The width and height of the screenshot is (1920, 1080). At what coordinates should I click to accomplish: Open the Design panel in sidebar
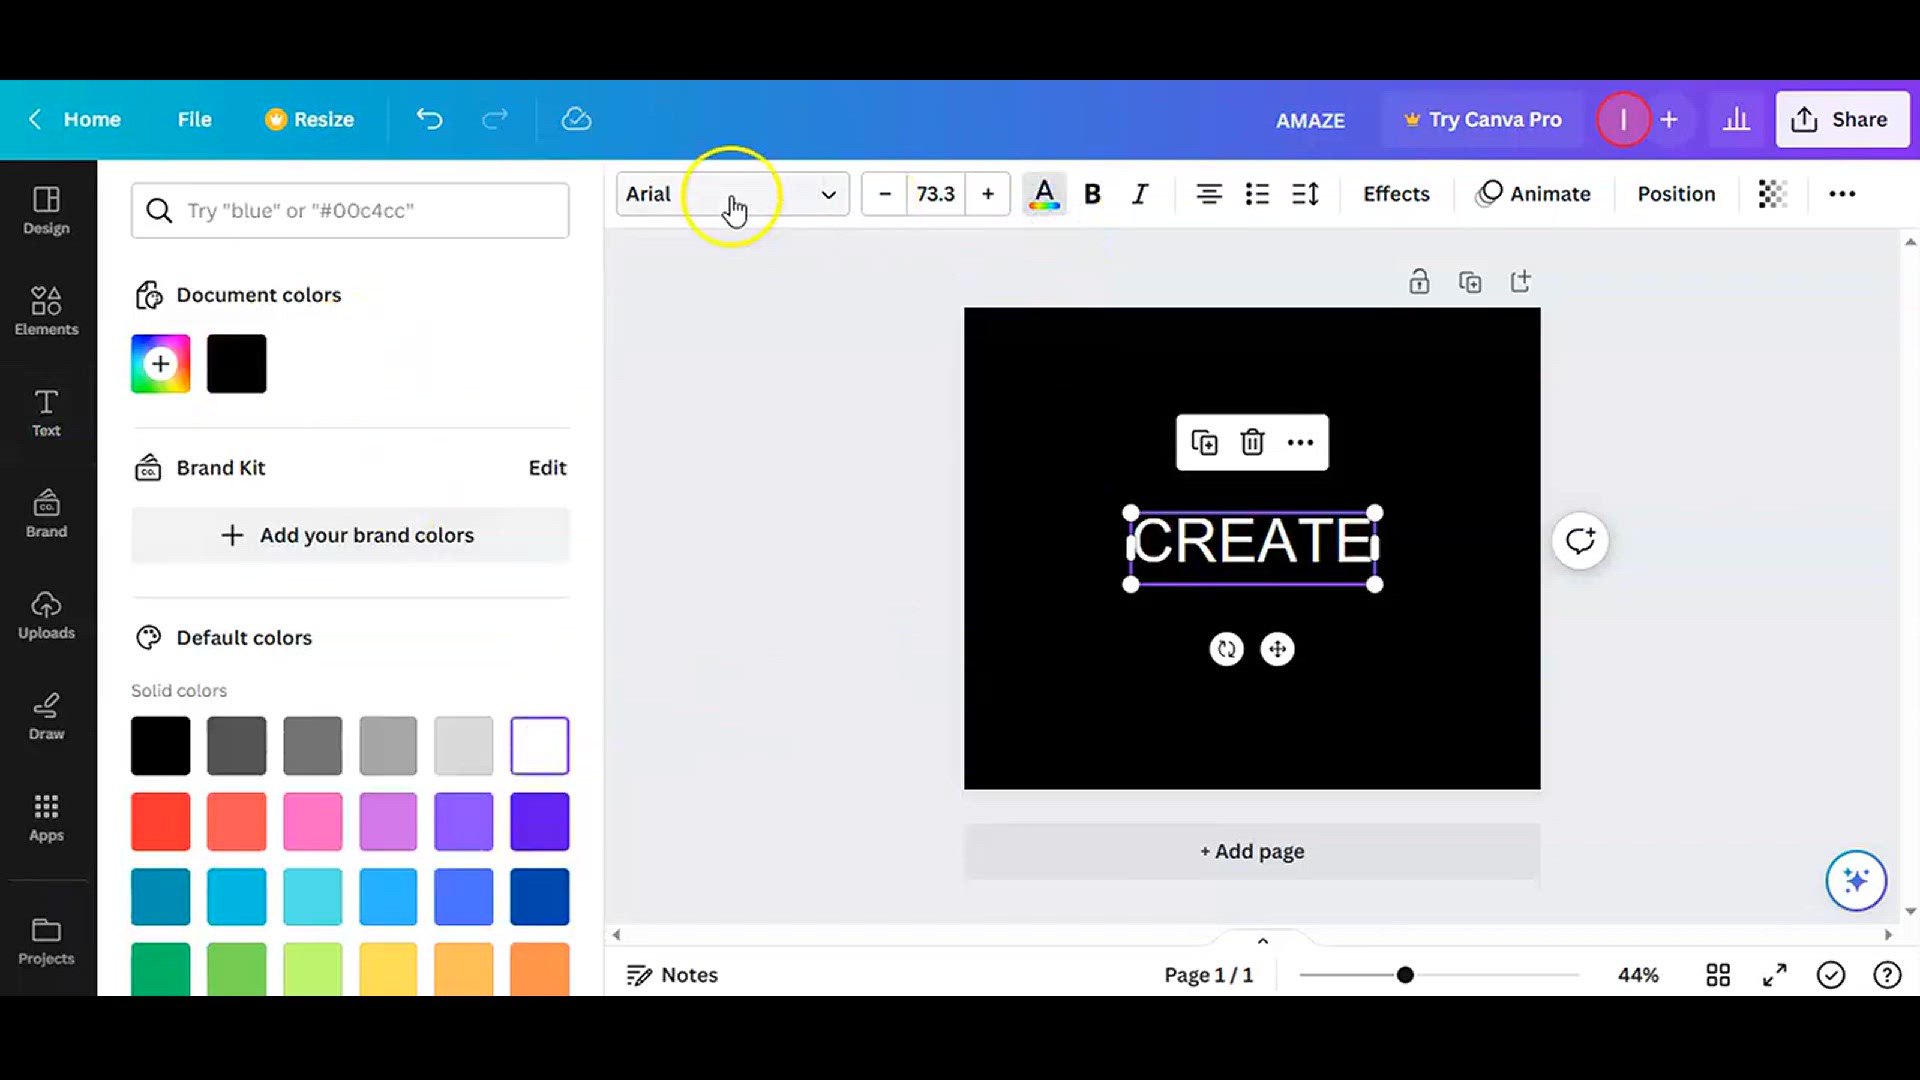(x=46, y=210)
